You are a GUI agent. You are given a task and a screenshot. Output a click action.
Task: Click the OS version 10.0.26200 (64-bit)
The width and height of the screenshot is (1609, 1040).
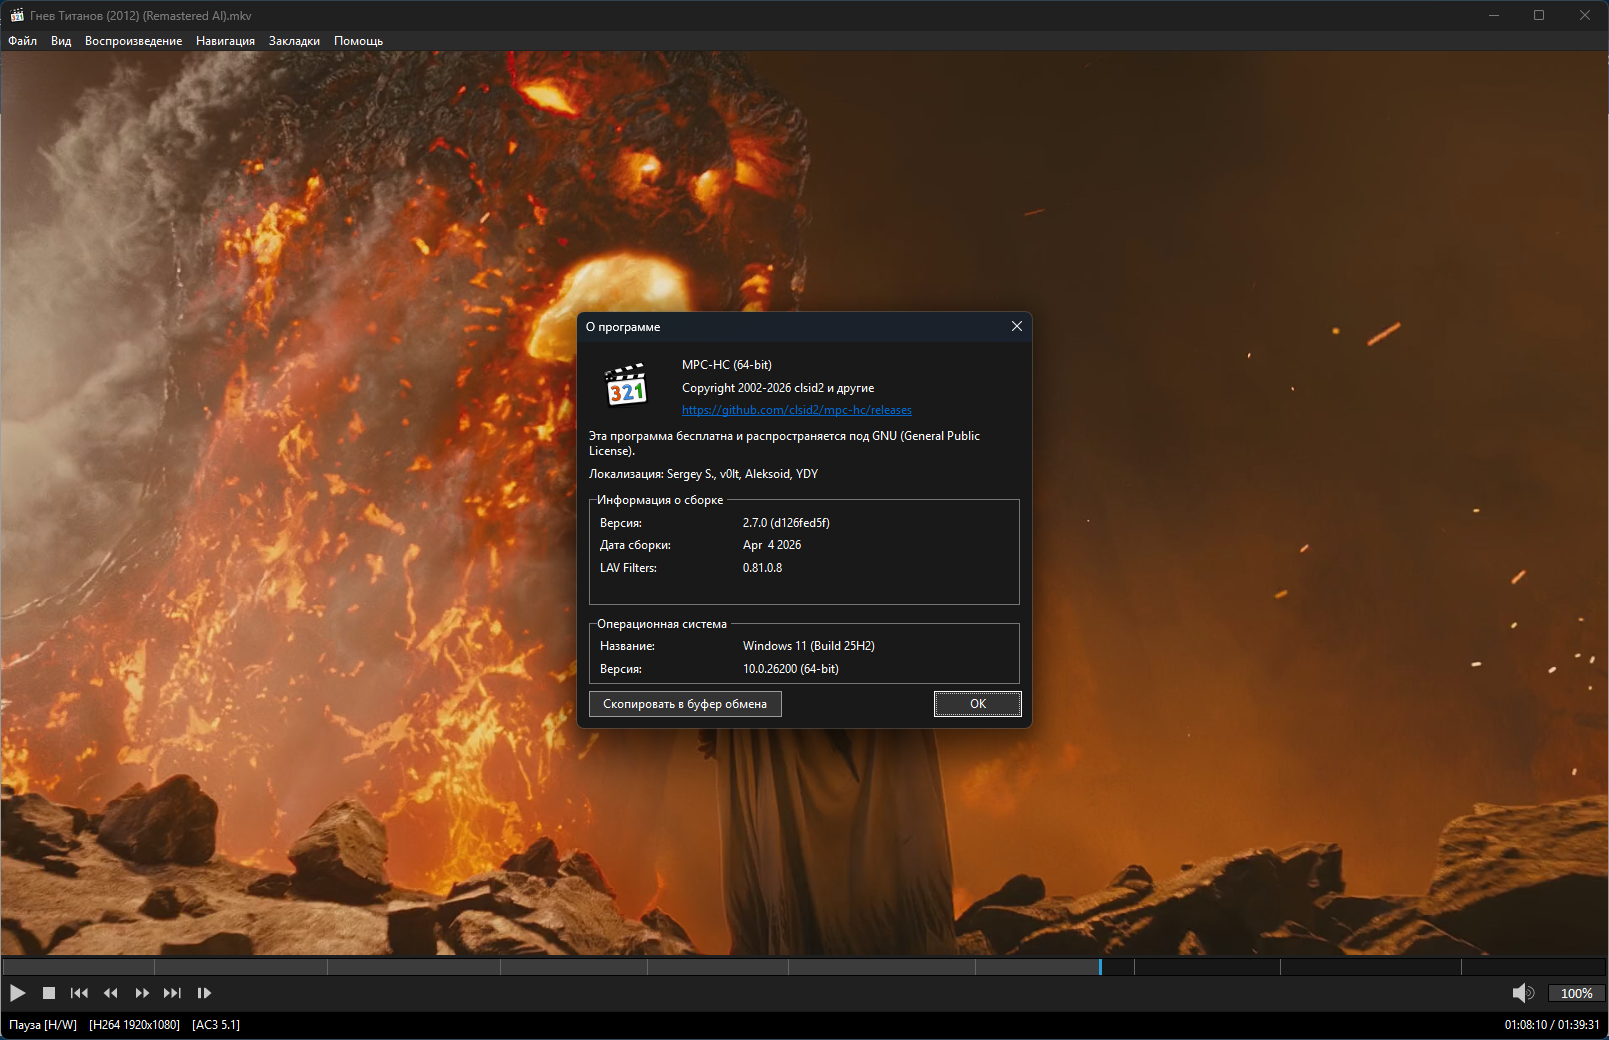pos(791,669)
